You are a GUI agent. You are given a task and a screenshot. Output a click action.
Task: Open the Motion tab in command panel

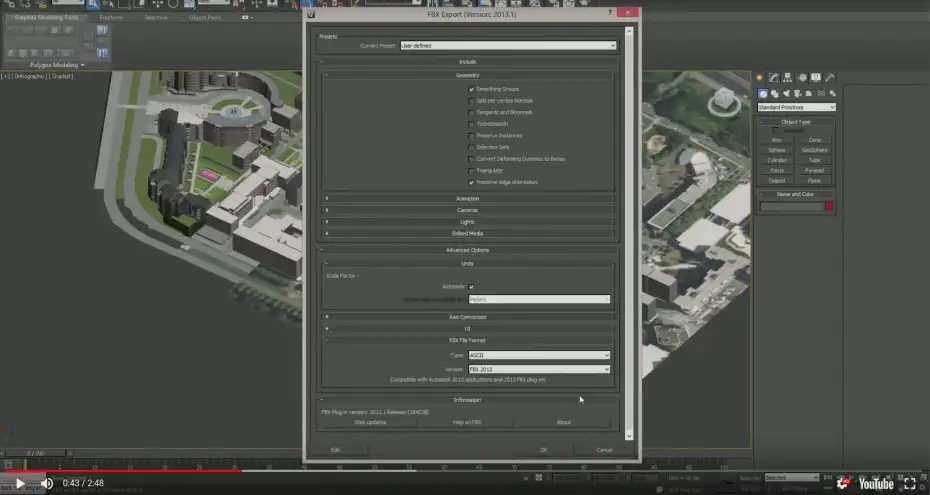click(802, 78)
